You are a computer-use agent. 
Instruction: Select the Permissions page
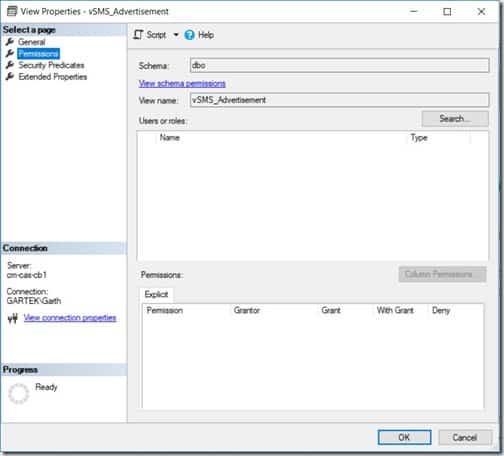38,53
